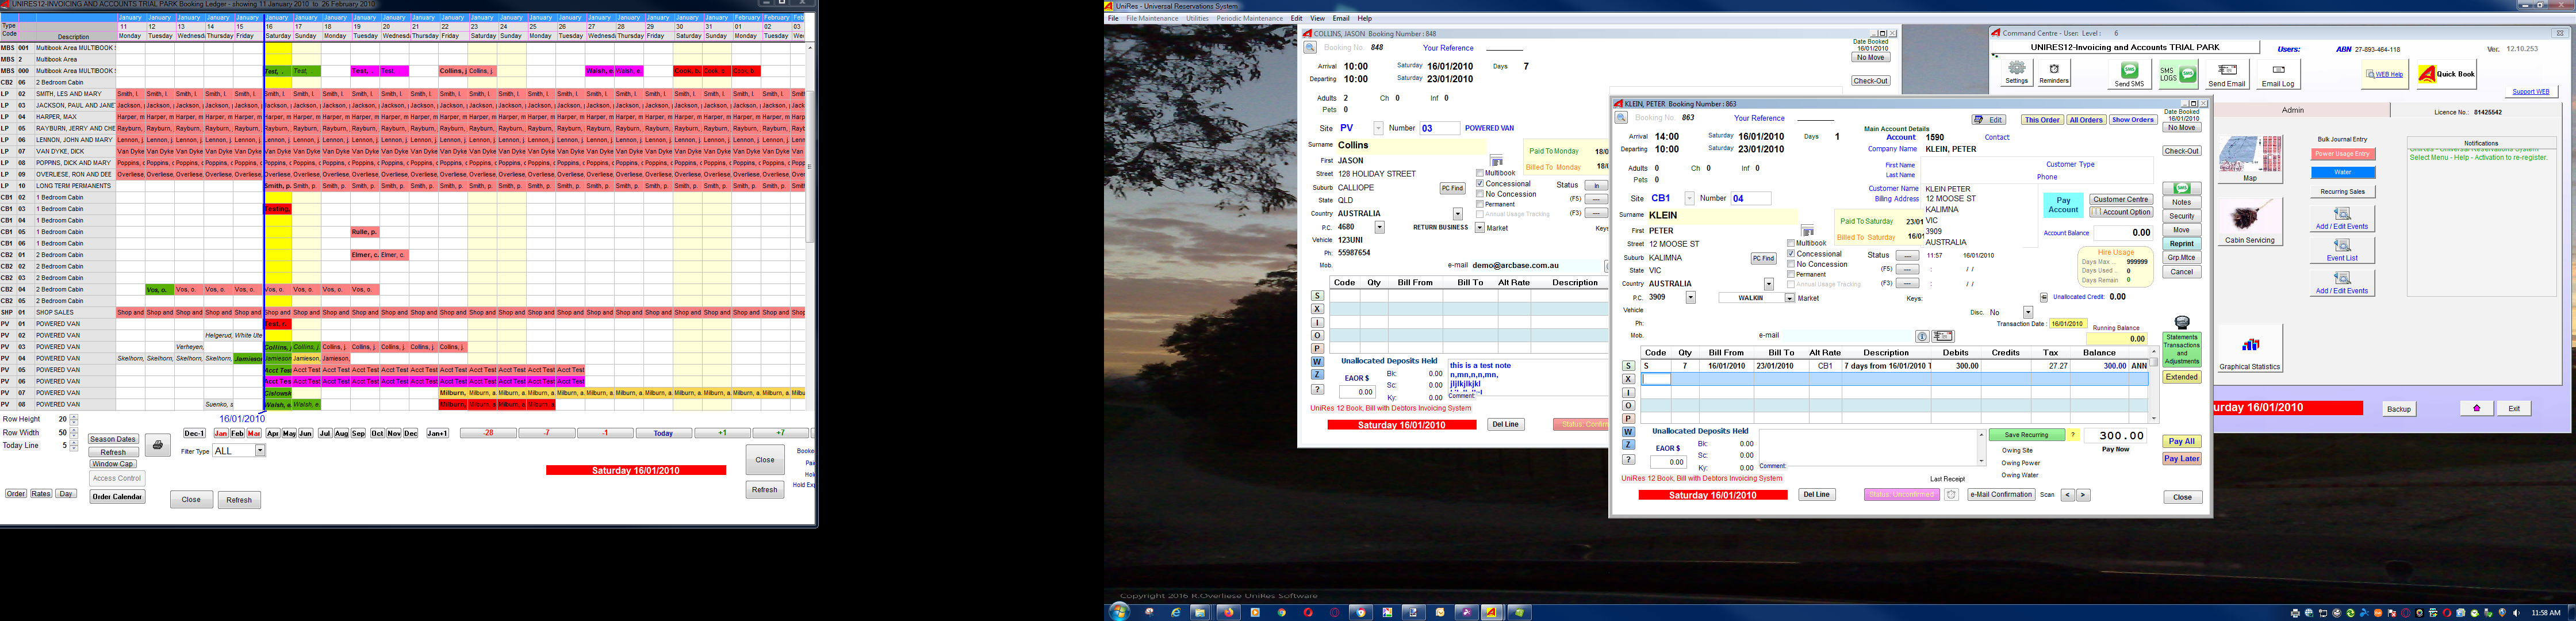Screen dimensions: 2576x621
Task: Click printer icon in Booking Ledger
Action: (x=157, y=445)
